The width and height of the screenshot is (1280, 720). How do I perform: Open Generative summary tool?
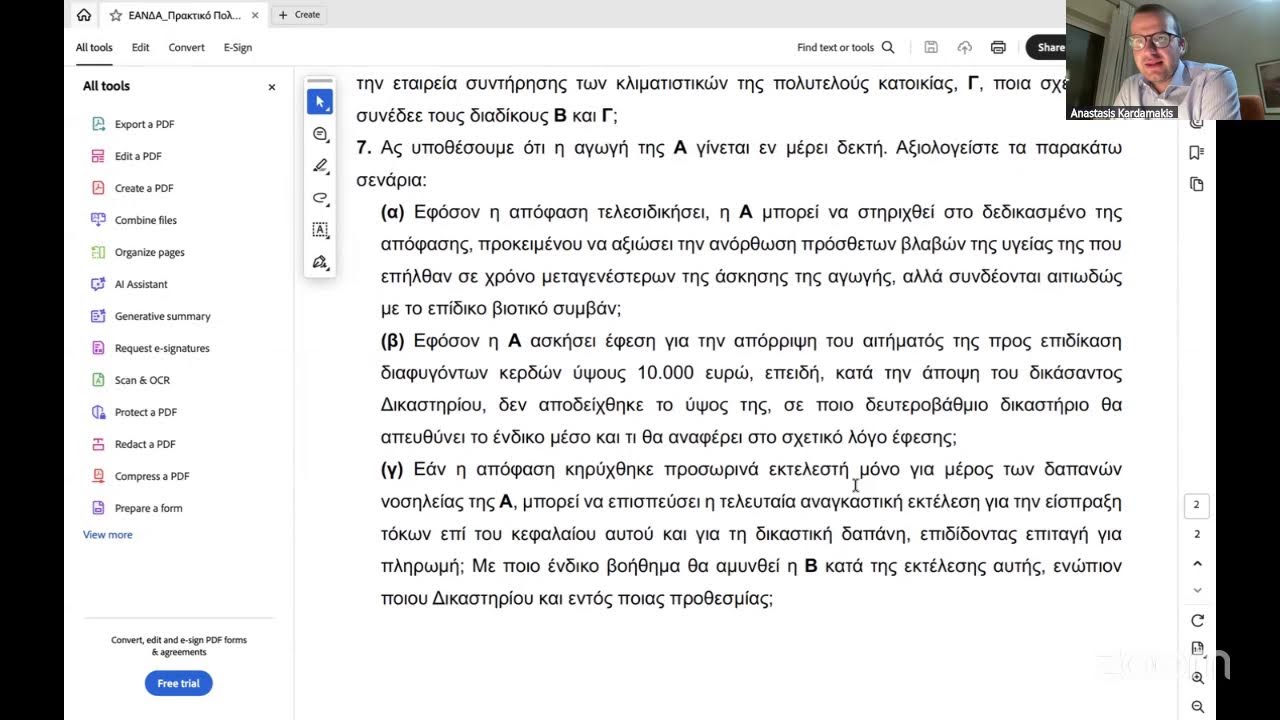tap(162, 316)
